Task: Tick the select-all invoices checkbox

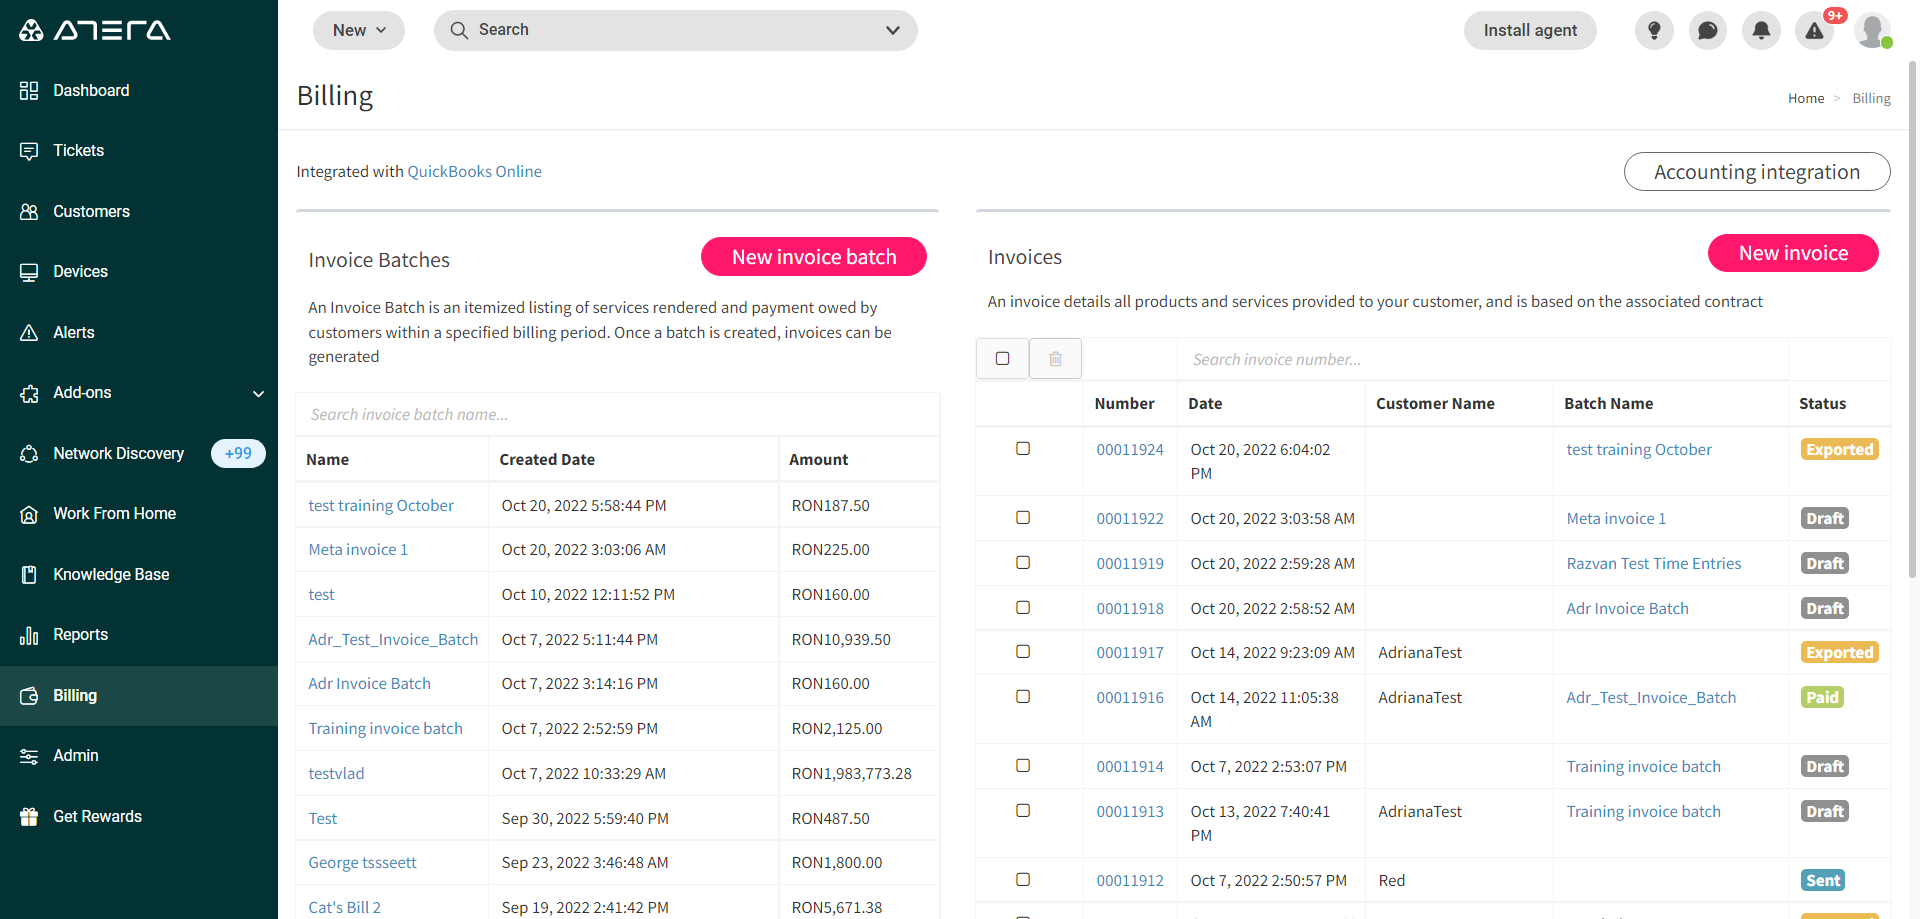Action: (1002, 358)
